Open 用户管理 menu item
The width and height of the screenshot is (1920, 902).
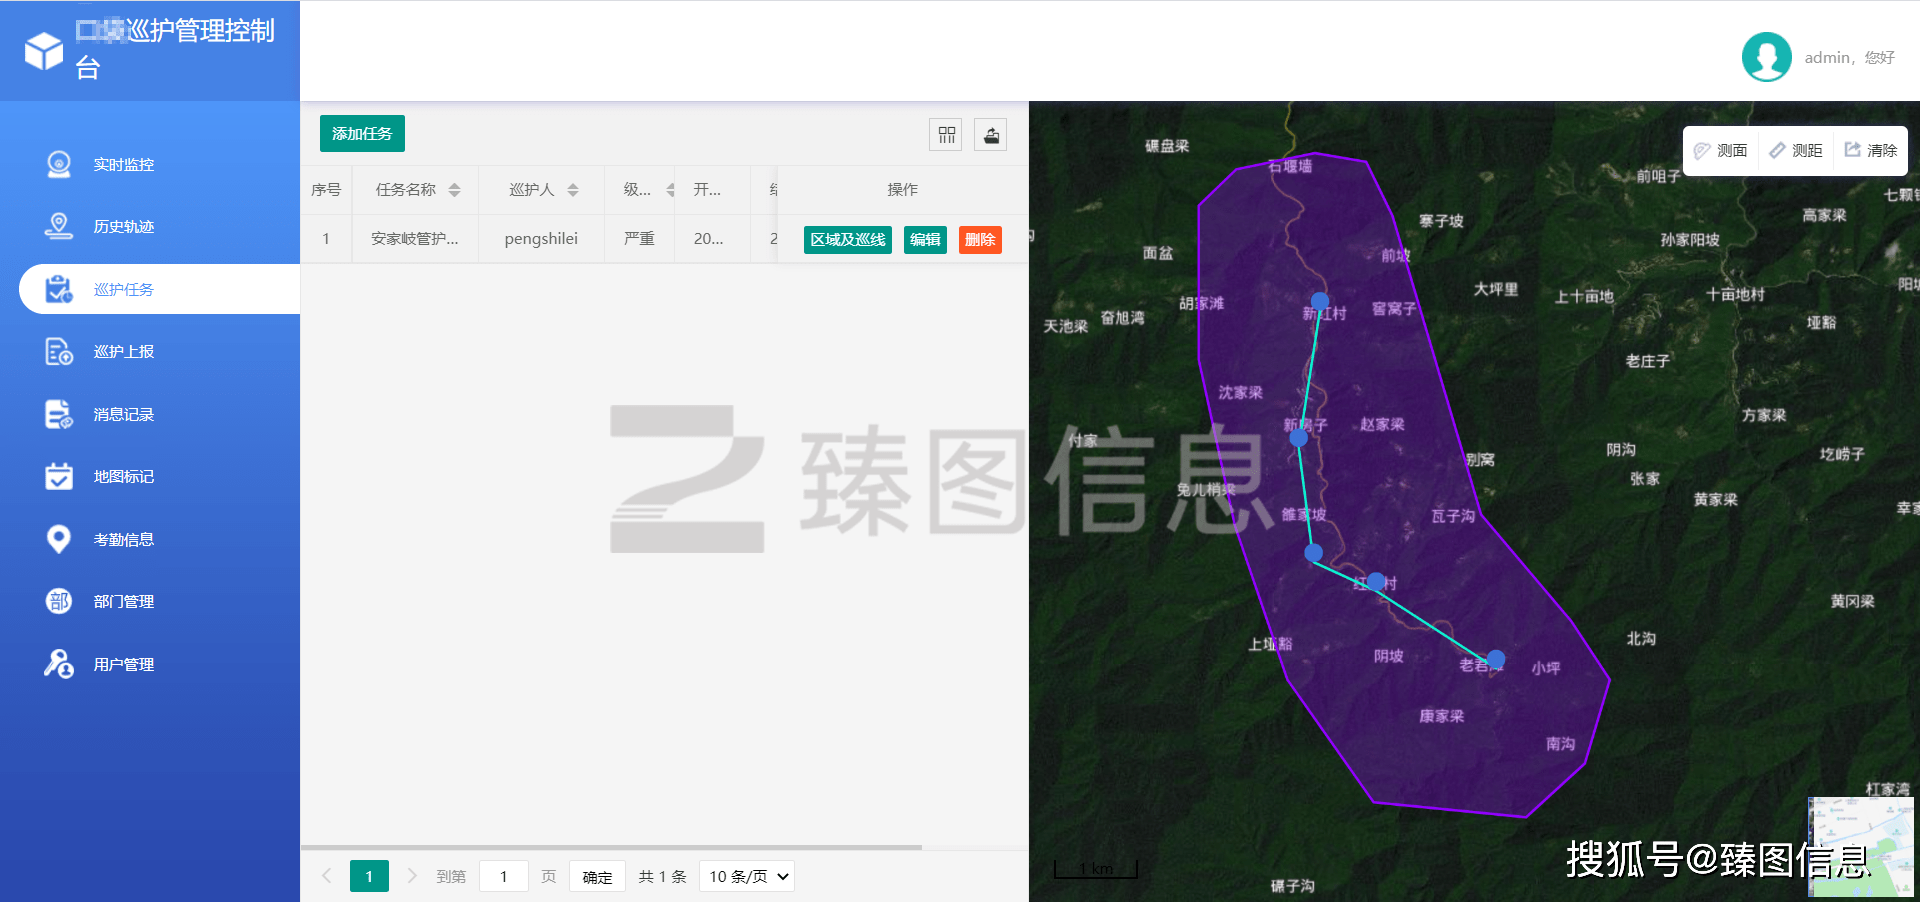[x=124, y=664]
